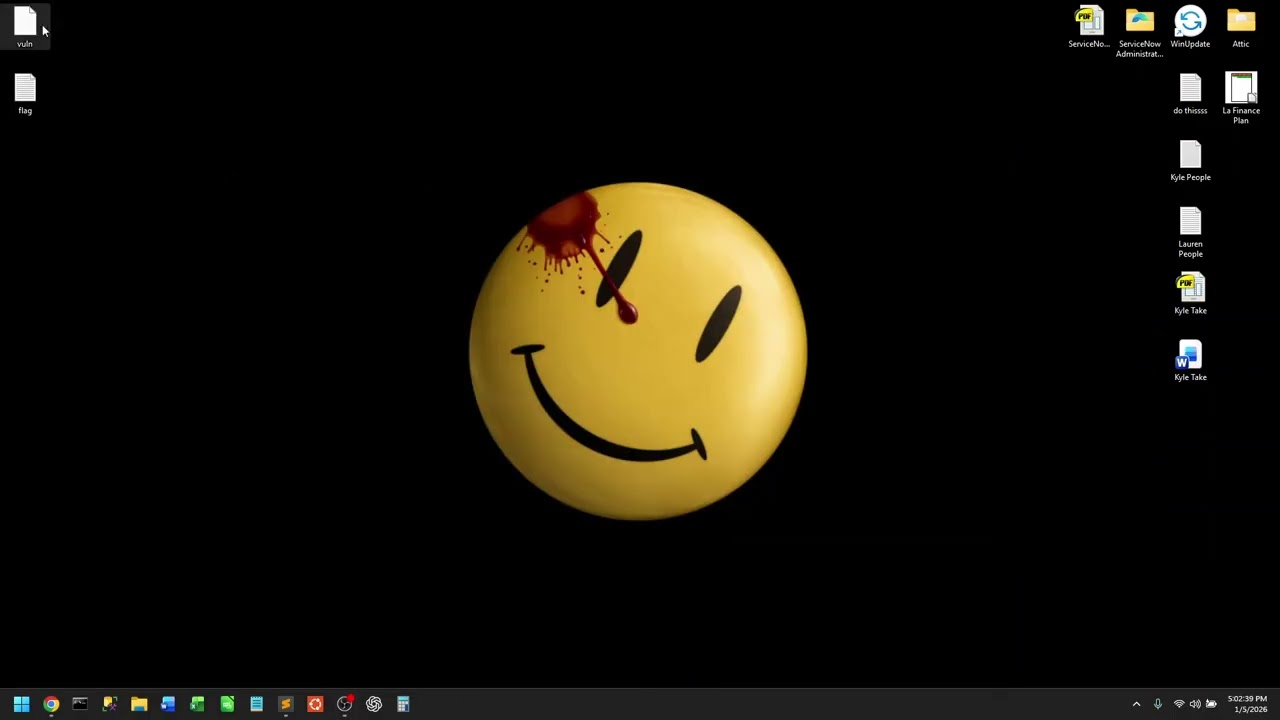Launch Snipping Tool from the taskbar

(x=109, y=704)
